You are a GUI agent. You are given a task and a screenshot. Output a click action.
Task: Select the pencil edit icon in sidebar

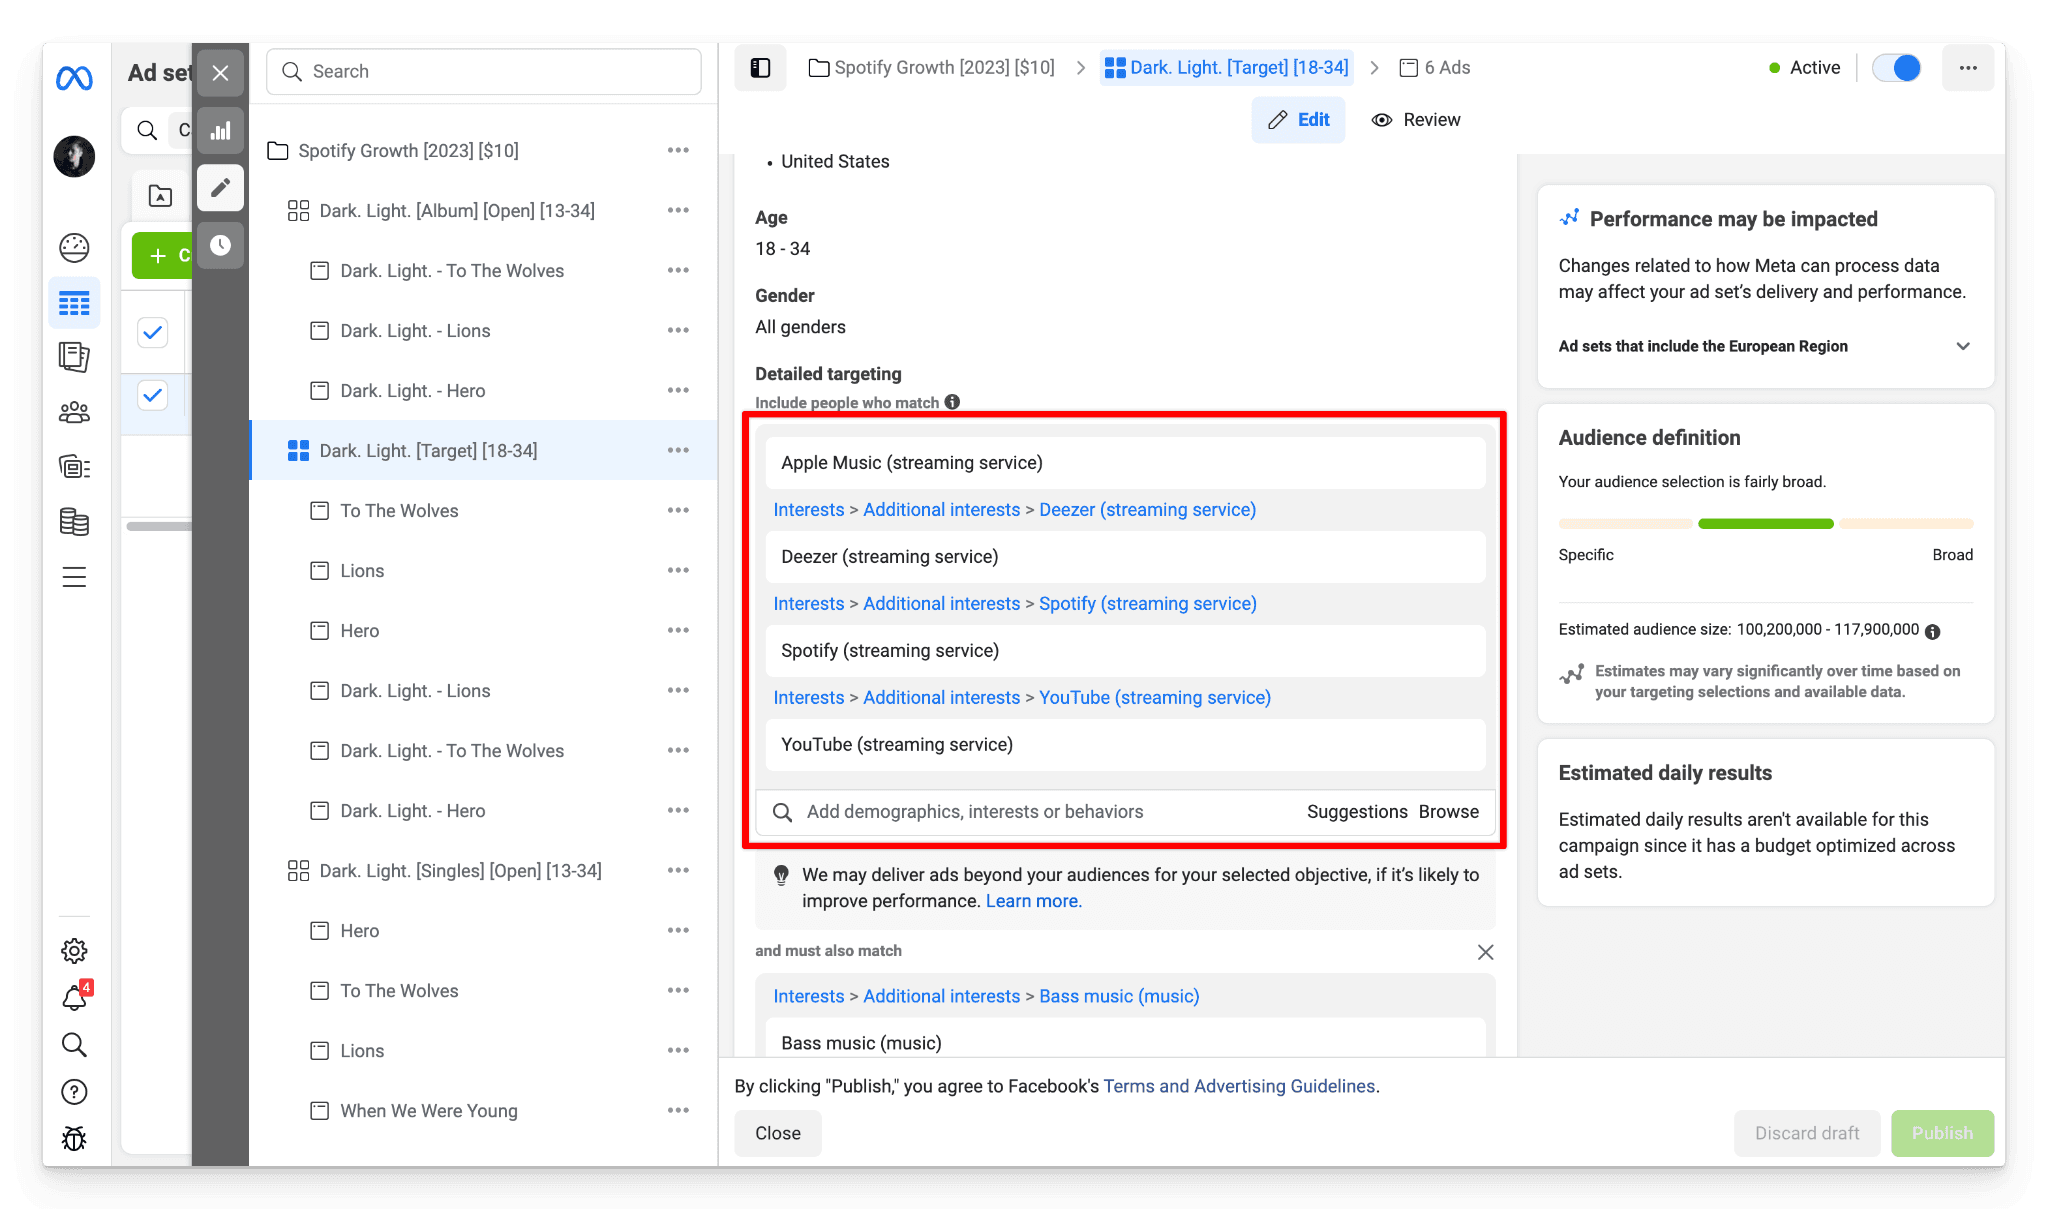point(221,188)
